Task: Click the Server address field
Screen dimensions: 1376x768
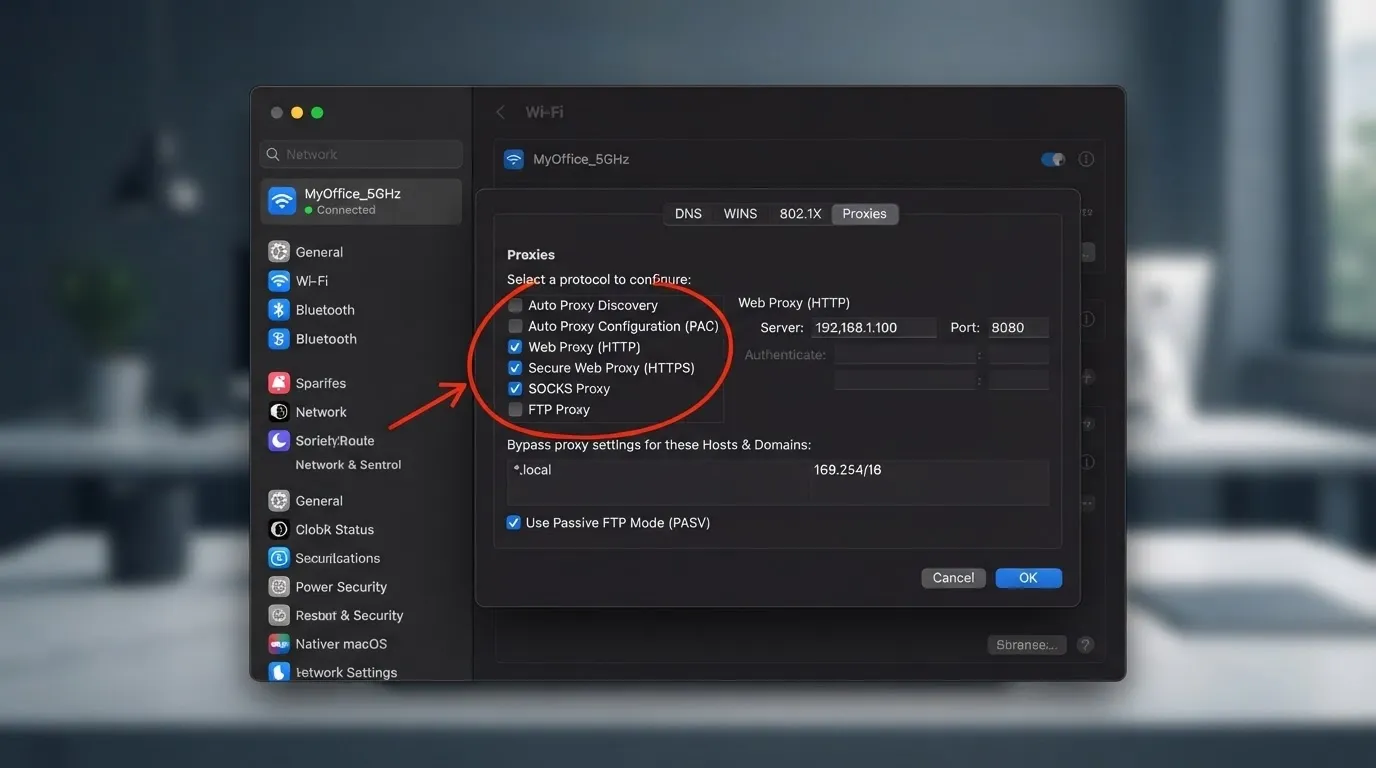Action: coord(873,328)
